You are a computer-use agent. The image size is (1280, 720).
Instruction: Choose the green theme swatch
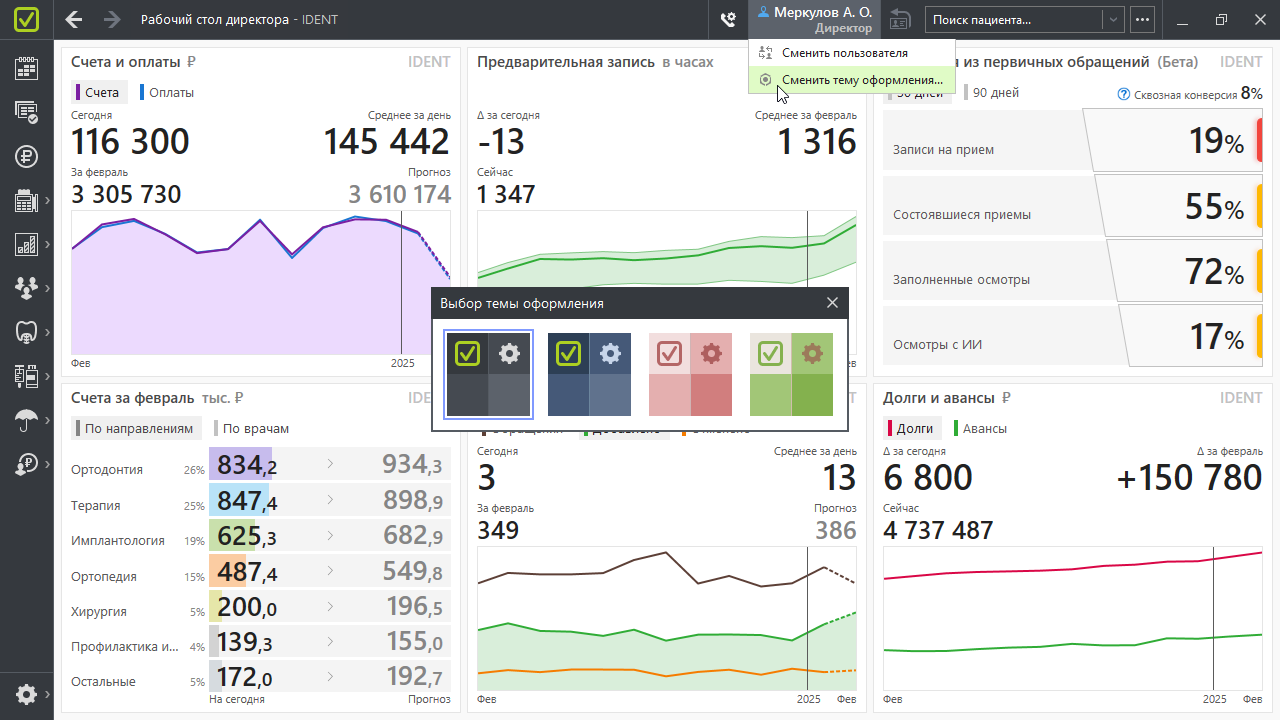pyautogui.click(x=791, y=374)
